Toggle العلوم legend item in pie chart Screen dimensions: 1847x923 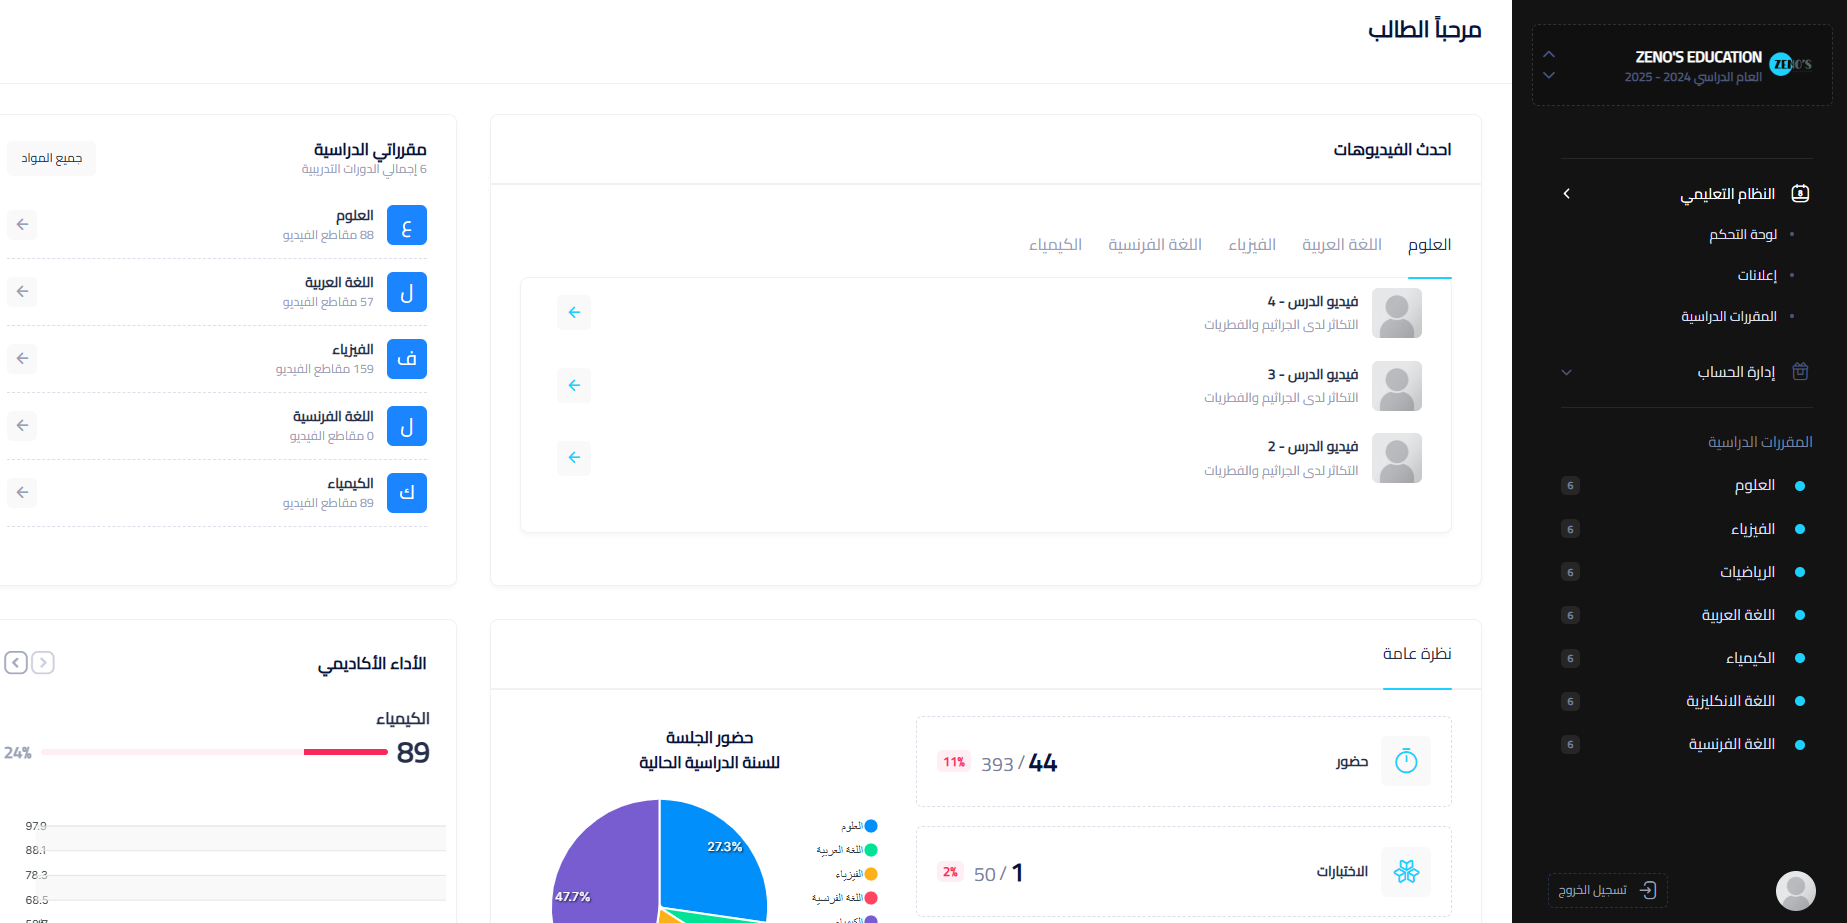tap(858, 826)
